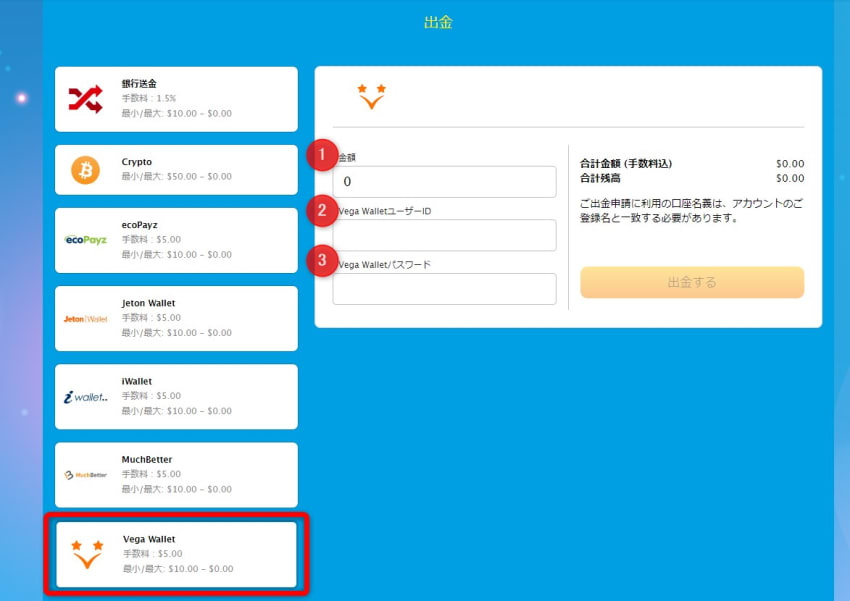This screenshot has width=850, height=601.
Task: Choose iWallet method title
Action: (x=137, y=381)
